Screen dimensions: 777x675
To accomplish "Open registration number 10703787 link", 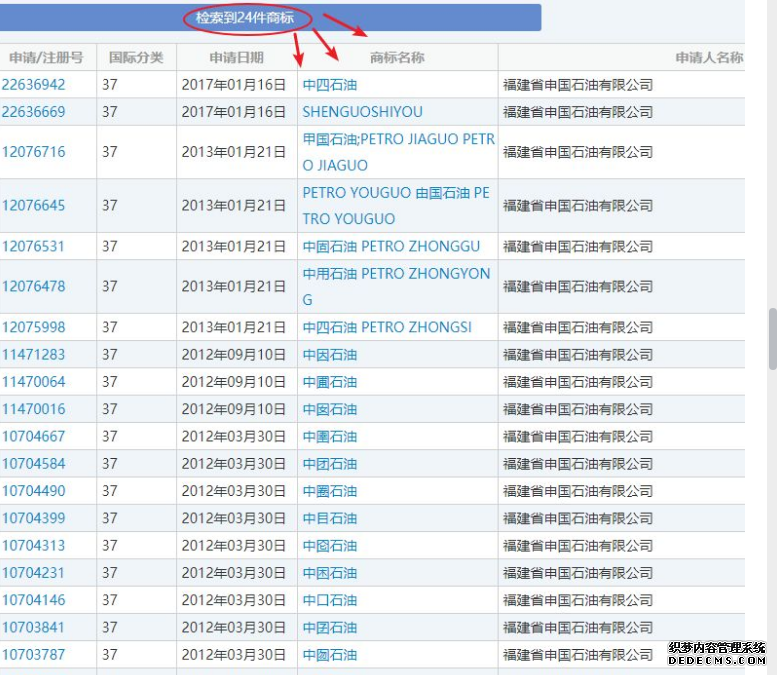I will coord(33,655).
